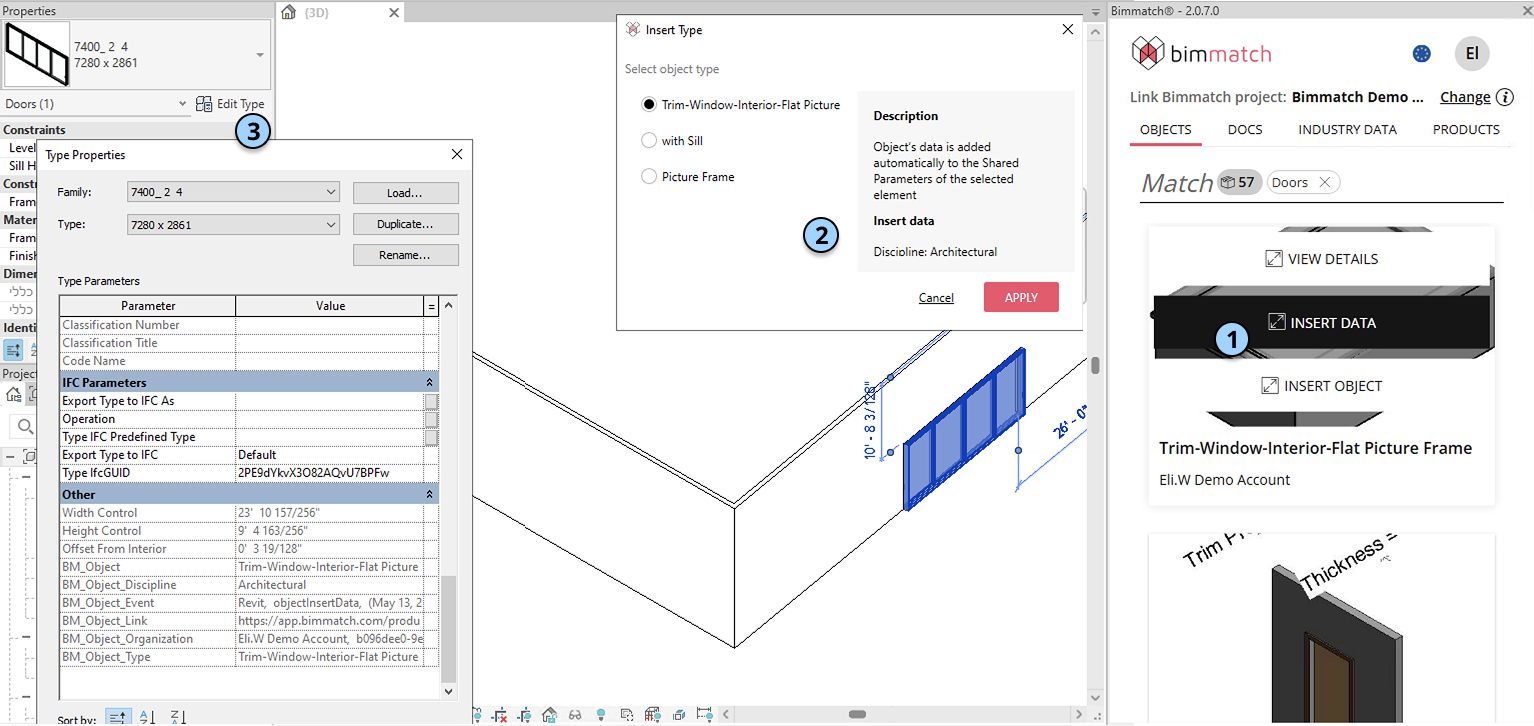The height and width of the screenshot is (726, 1534).
Task: Open the El user avatar in Bimmatch
Action: tap(1472, 54)
